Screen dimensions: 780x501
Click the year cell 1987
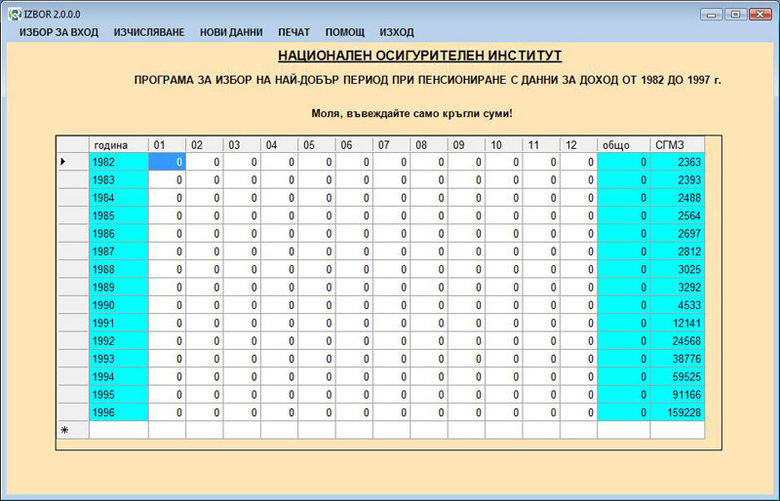click(x=119, y=251)
